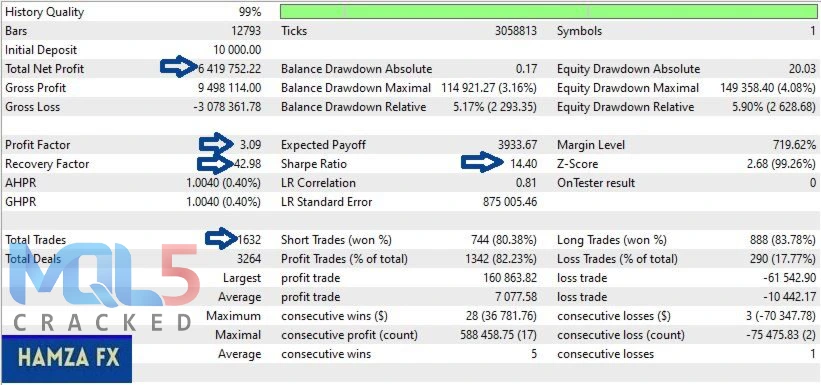The image size is (821, 385).
Task: Click the HAMZA FX badge
Action: pos(67,358)
